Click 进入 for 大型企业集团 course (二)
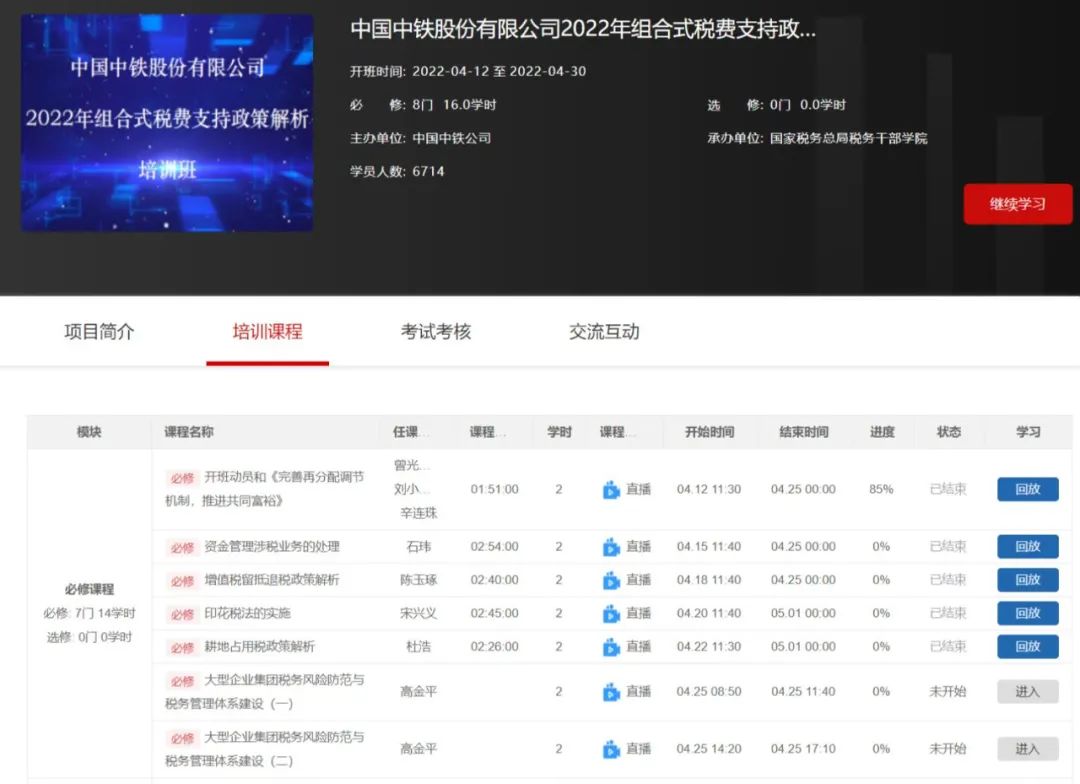The width and height of the screenshot is (1080, 784). (1027, 747)
